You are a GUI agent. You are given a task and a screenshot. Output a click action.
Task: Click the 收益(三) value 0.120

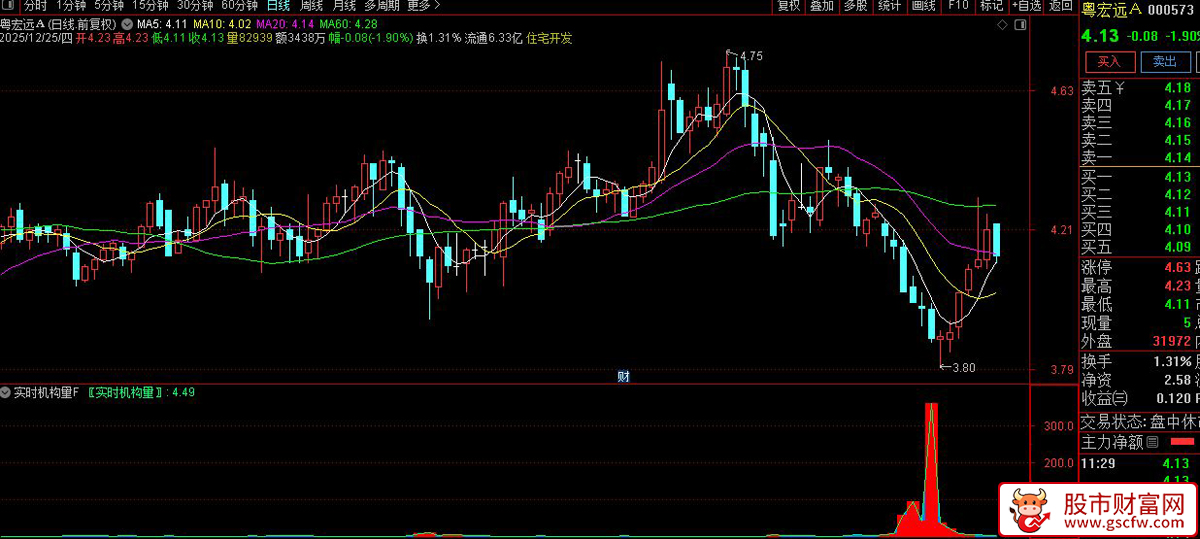click(1172, 399)
